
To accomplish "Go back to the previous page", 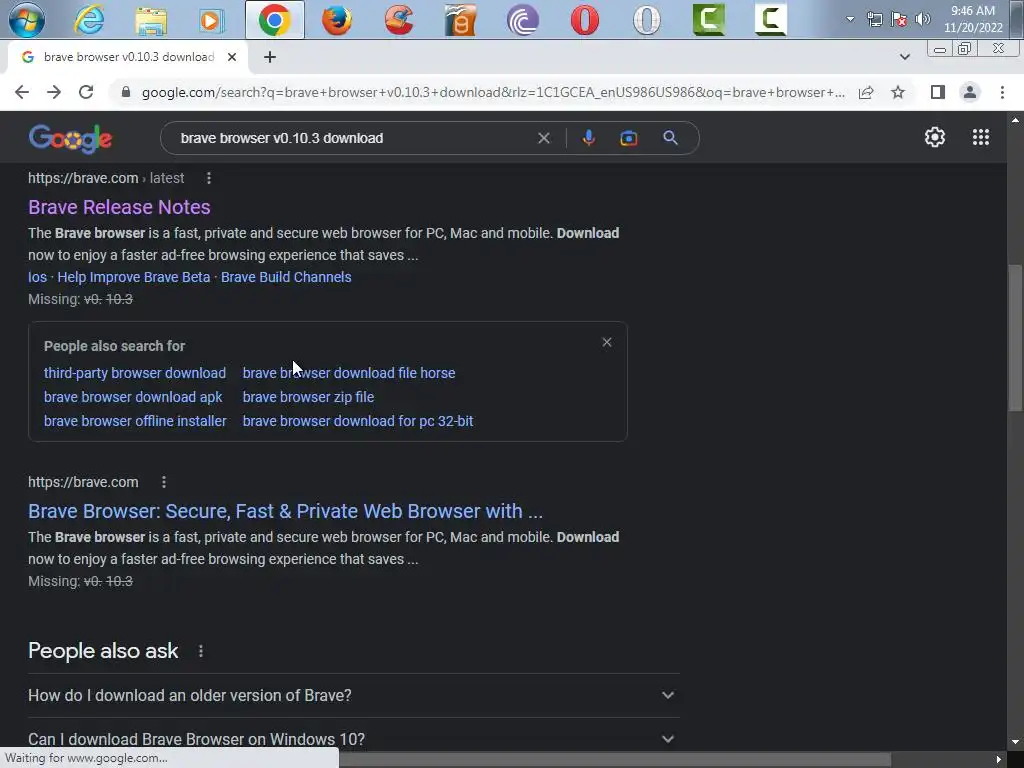I will [x=22, y=92].
